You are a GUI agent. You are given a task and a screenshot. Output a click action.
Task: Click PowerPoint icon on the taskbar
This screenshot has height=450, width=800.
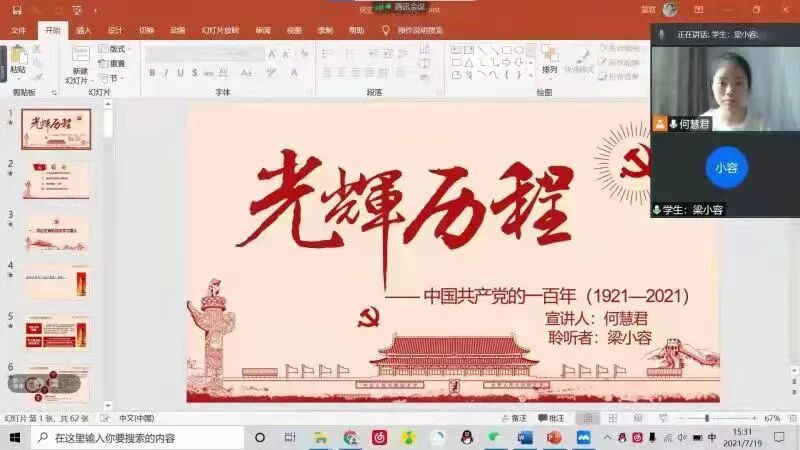[554, 438]
